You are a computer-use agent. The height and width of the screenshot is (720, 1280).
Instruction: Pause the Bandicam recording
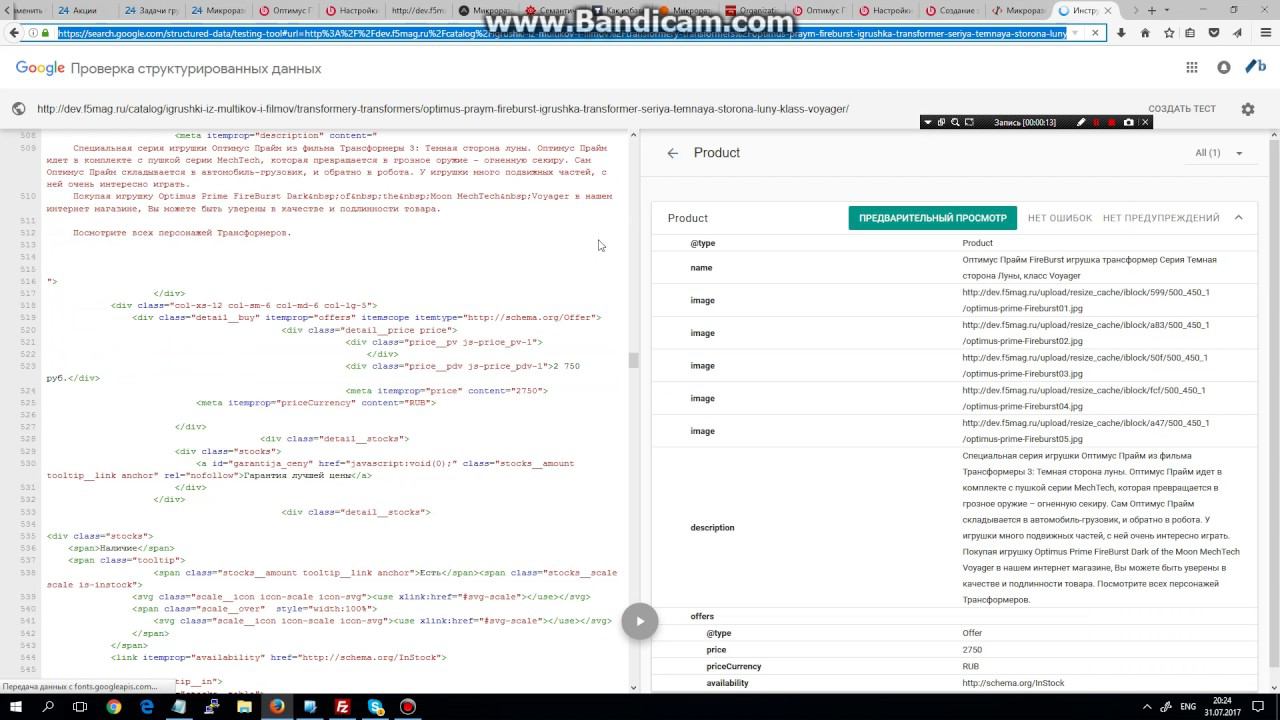(1096, 122)
